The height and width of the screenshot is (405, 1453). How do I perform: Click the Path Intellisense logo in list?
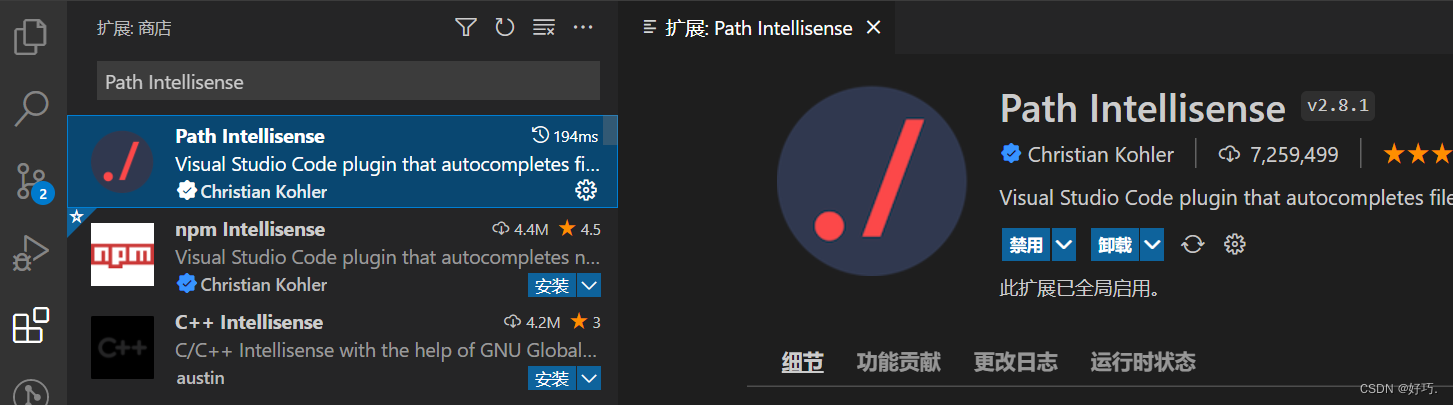coord(122,161)
